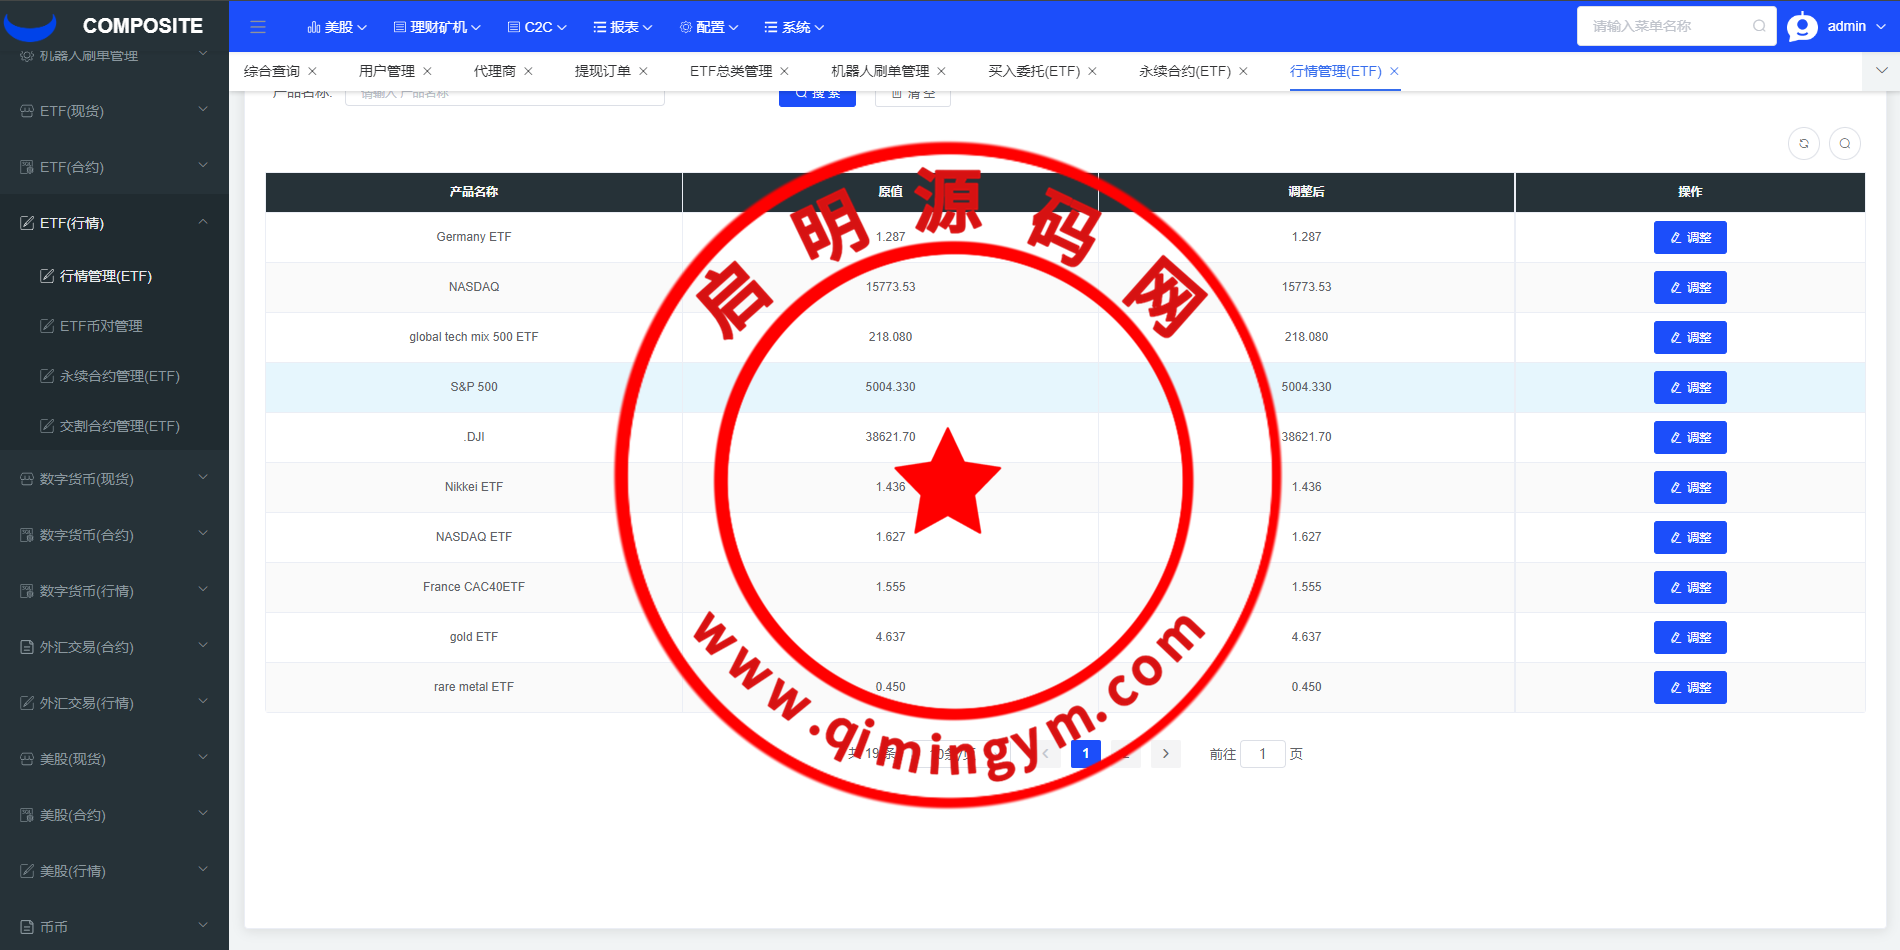
Task: Go to next page with the right arrow
Action: click(x=1165, y=754)
